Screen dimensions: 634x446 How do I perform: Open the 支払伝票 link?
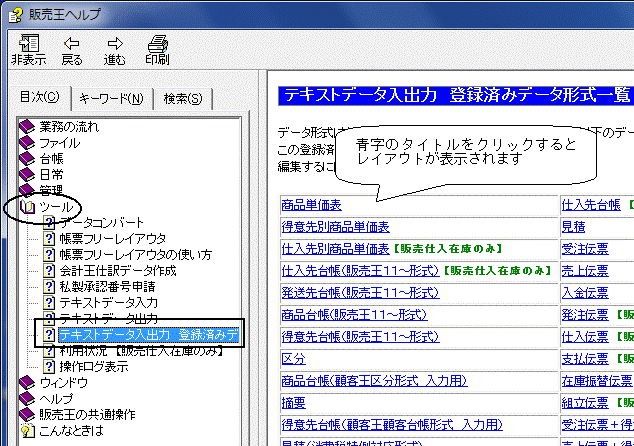click(x=585, y=359)
